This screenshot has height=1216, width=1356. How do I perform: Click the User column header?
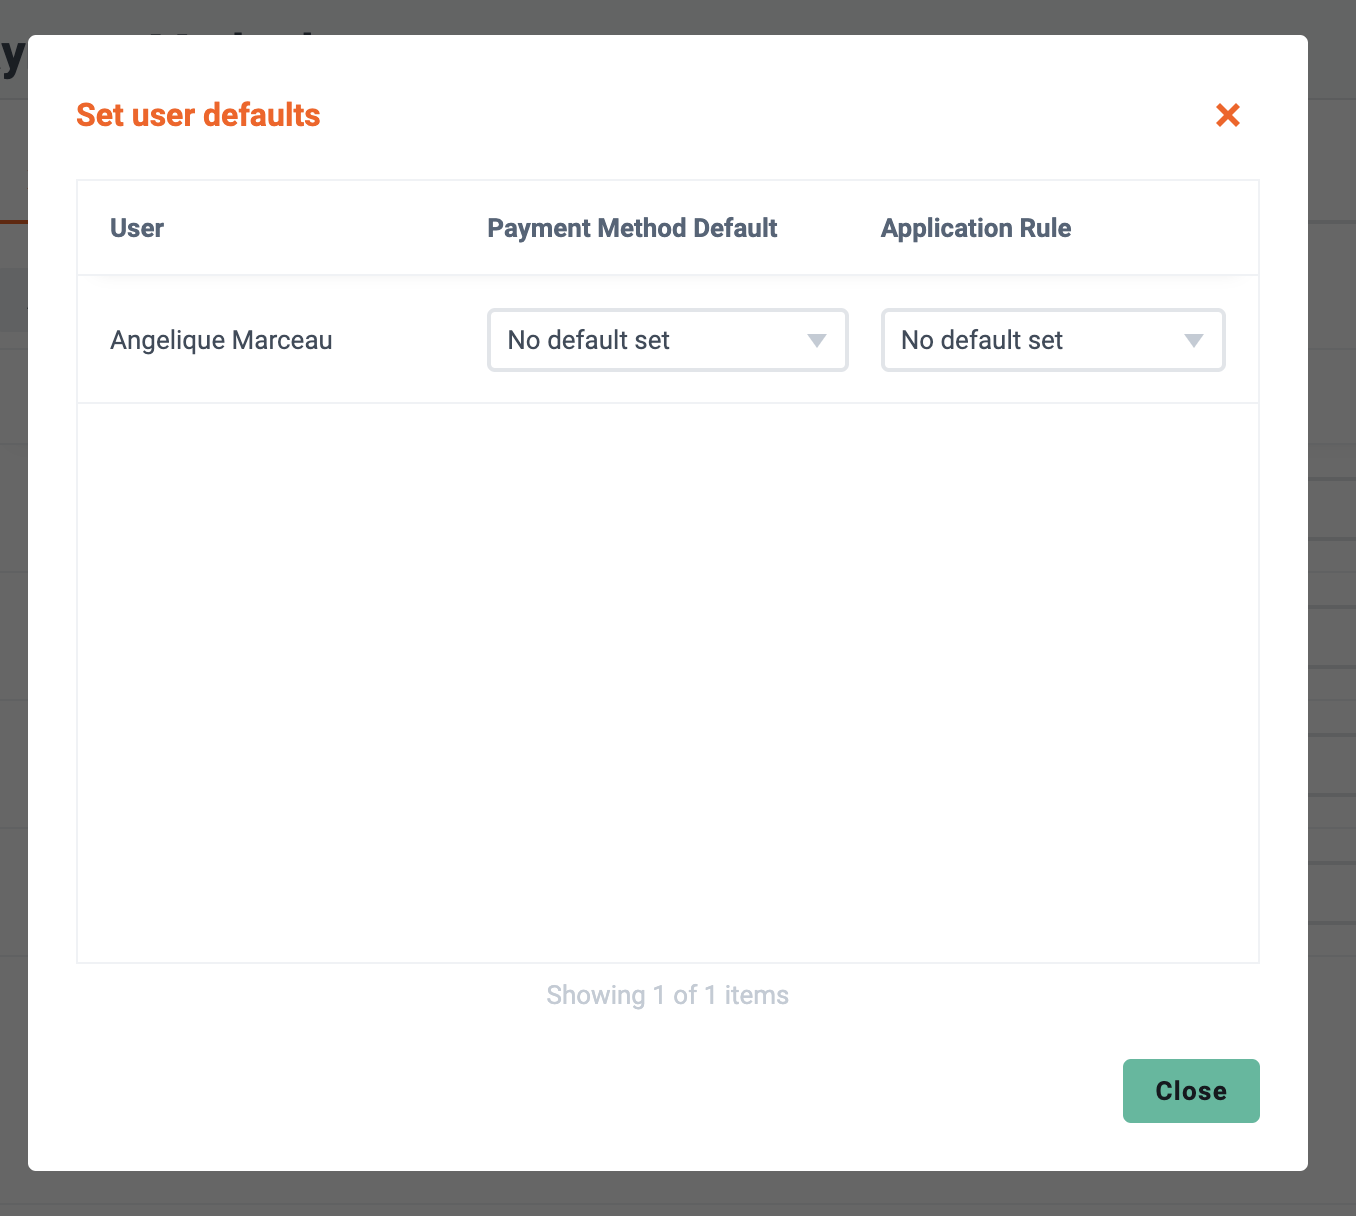click(137, 228)
